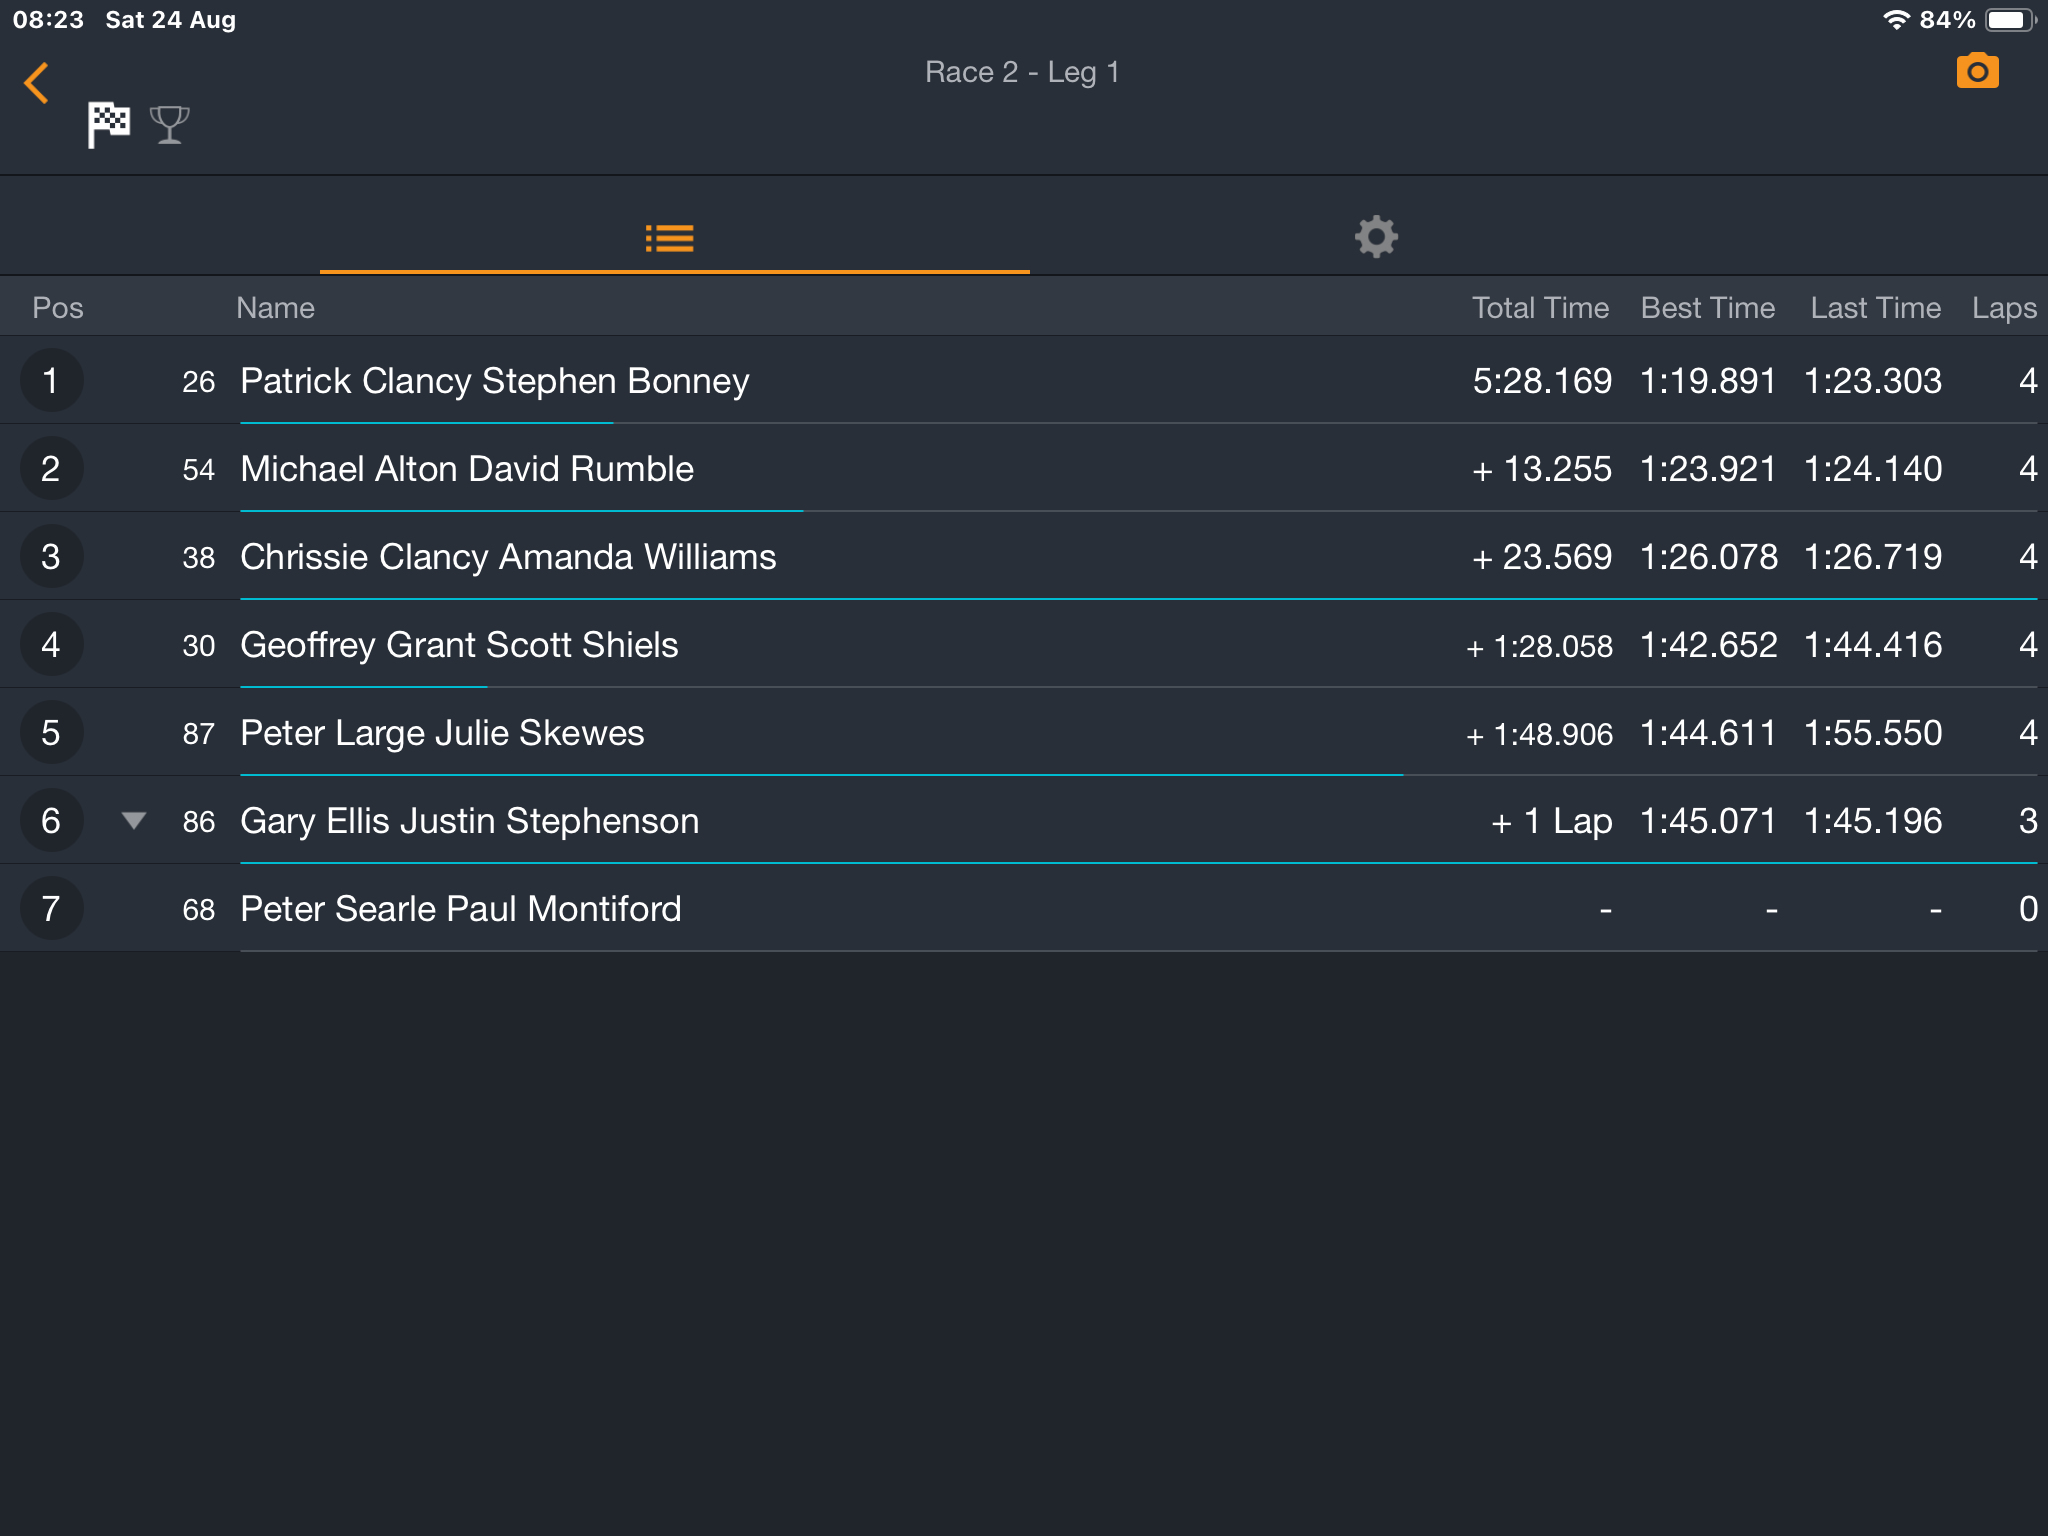Image resolution: width=2048 pixels, height=1536 pixels.
Task: Click last time 1:45.196
Action: [x=1873, y=821]
